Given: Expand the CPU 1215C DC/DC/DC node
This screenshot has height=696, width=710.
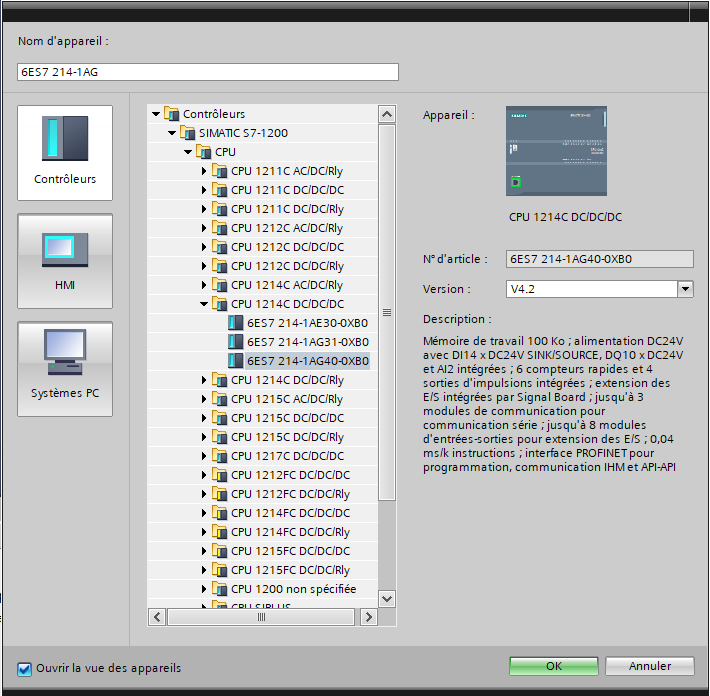Looking at the screenshot, I should tap(204, 418).
